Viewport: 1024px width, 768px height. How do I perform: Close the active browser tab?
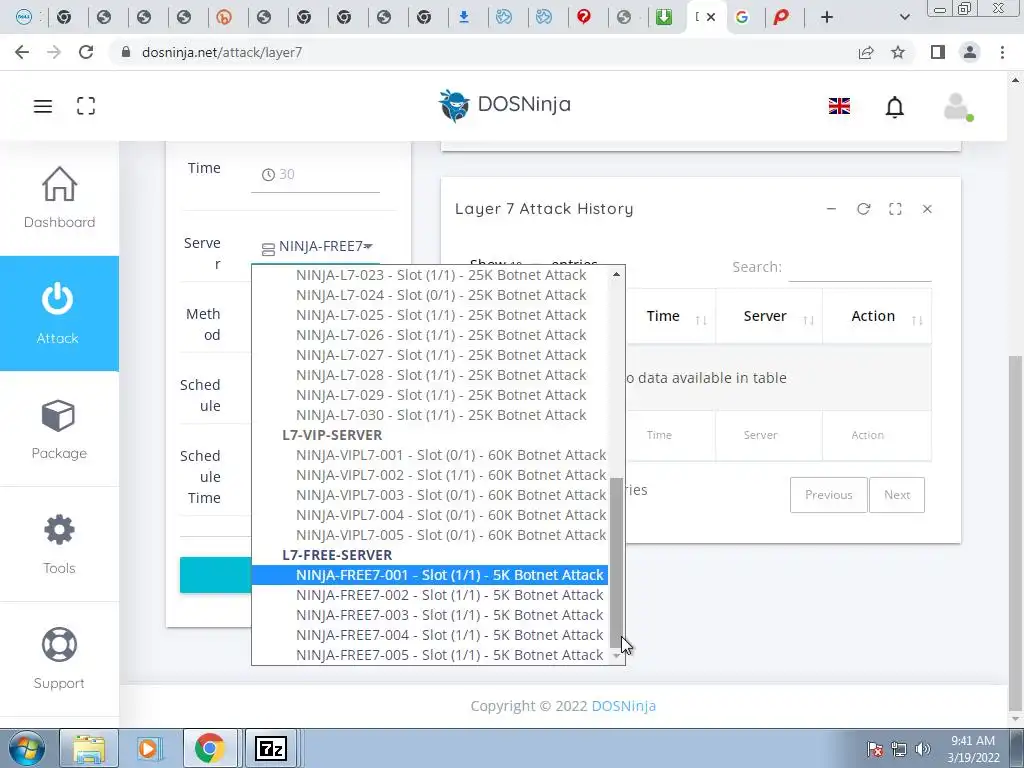coord(711,18)
